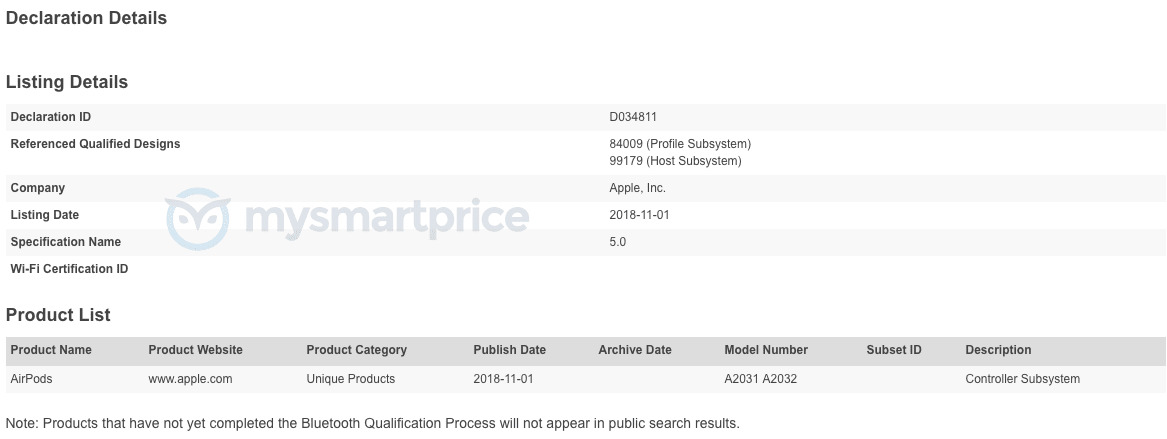Click the model number A2031 A2032
This screenshot has width=1167, height=439.
point(760,379)
